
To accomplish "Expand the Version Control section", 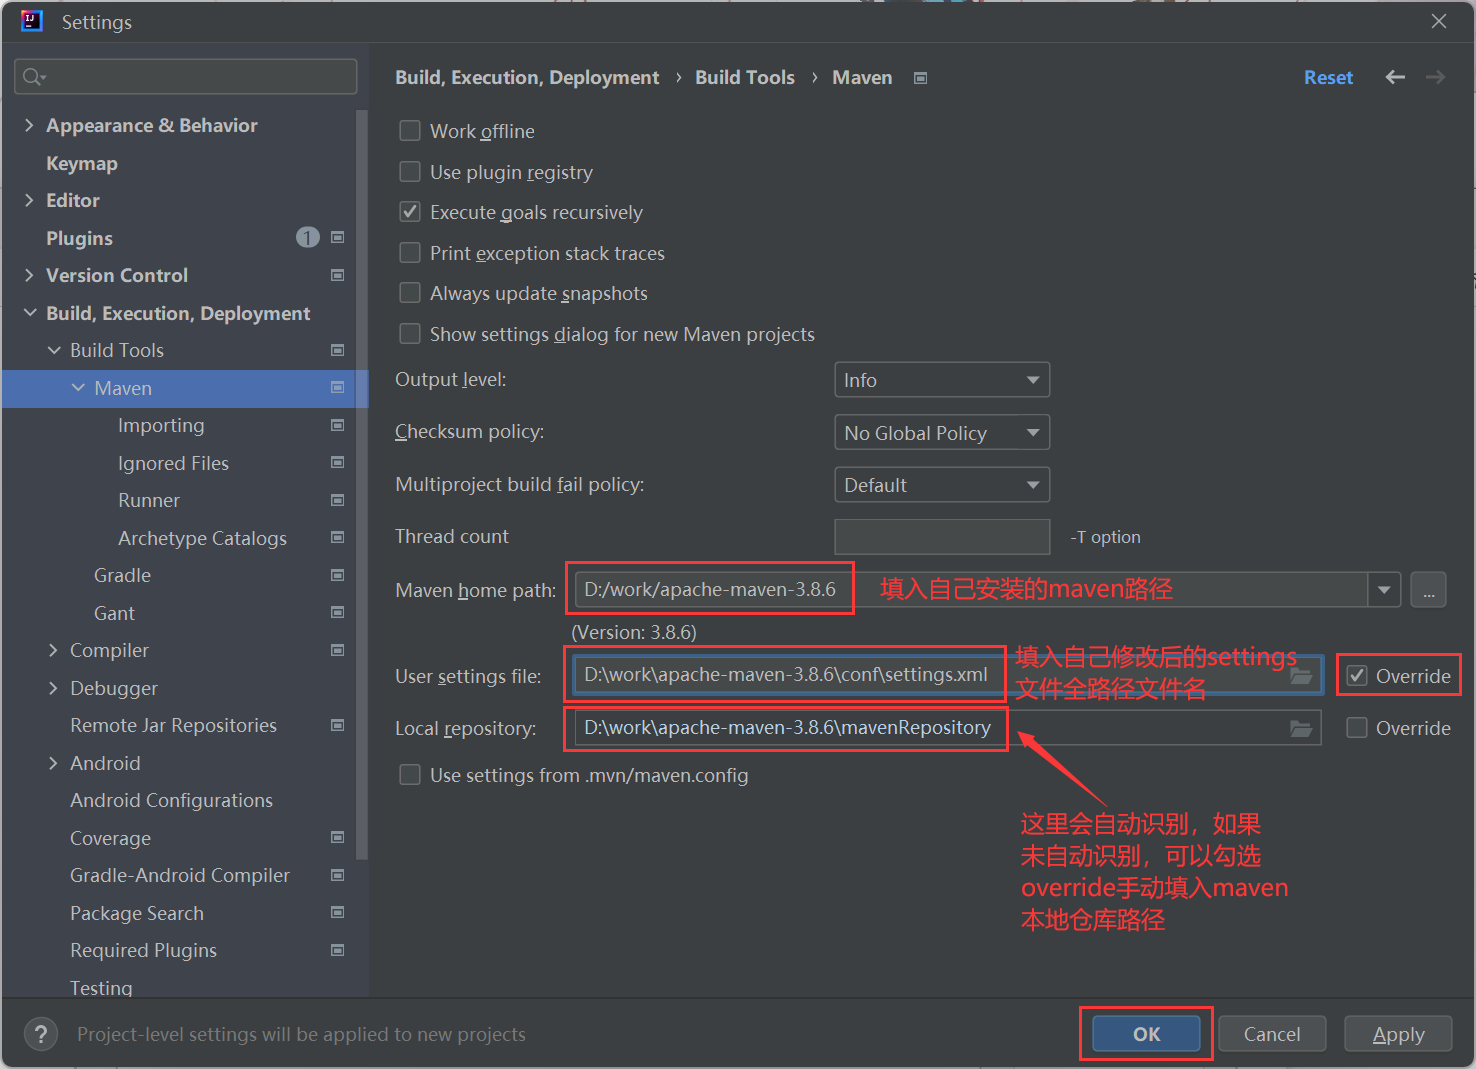I will [29, 275].
